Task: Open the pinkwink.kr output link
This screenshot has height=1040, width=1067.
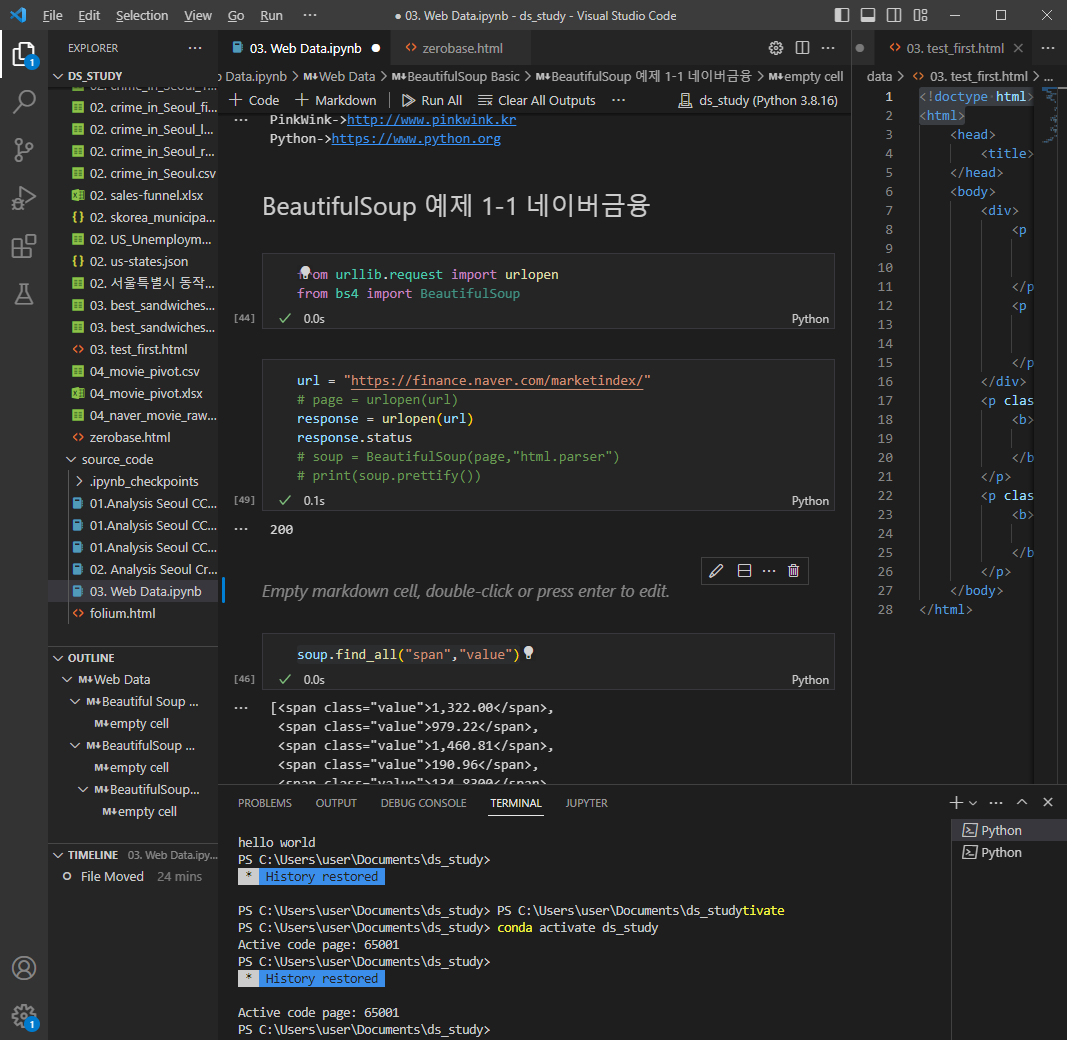Action: click(x=431, y=119)
